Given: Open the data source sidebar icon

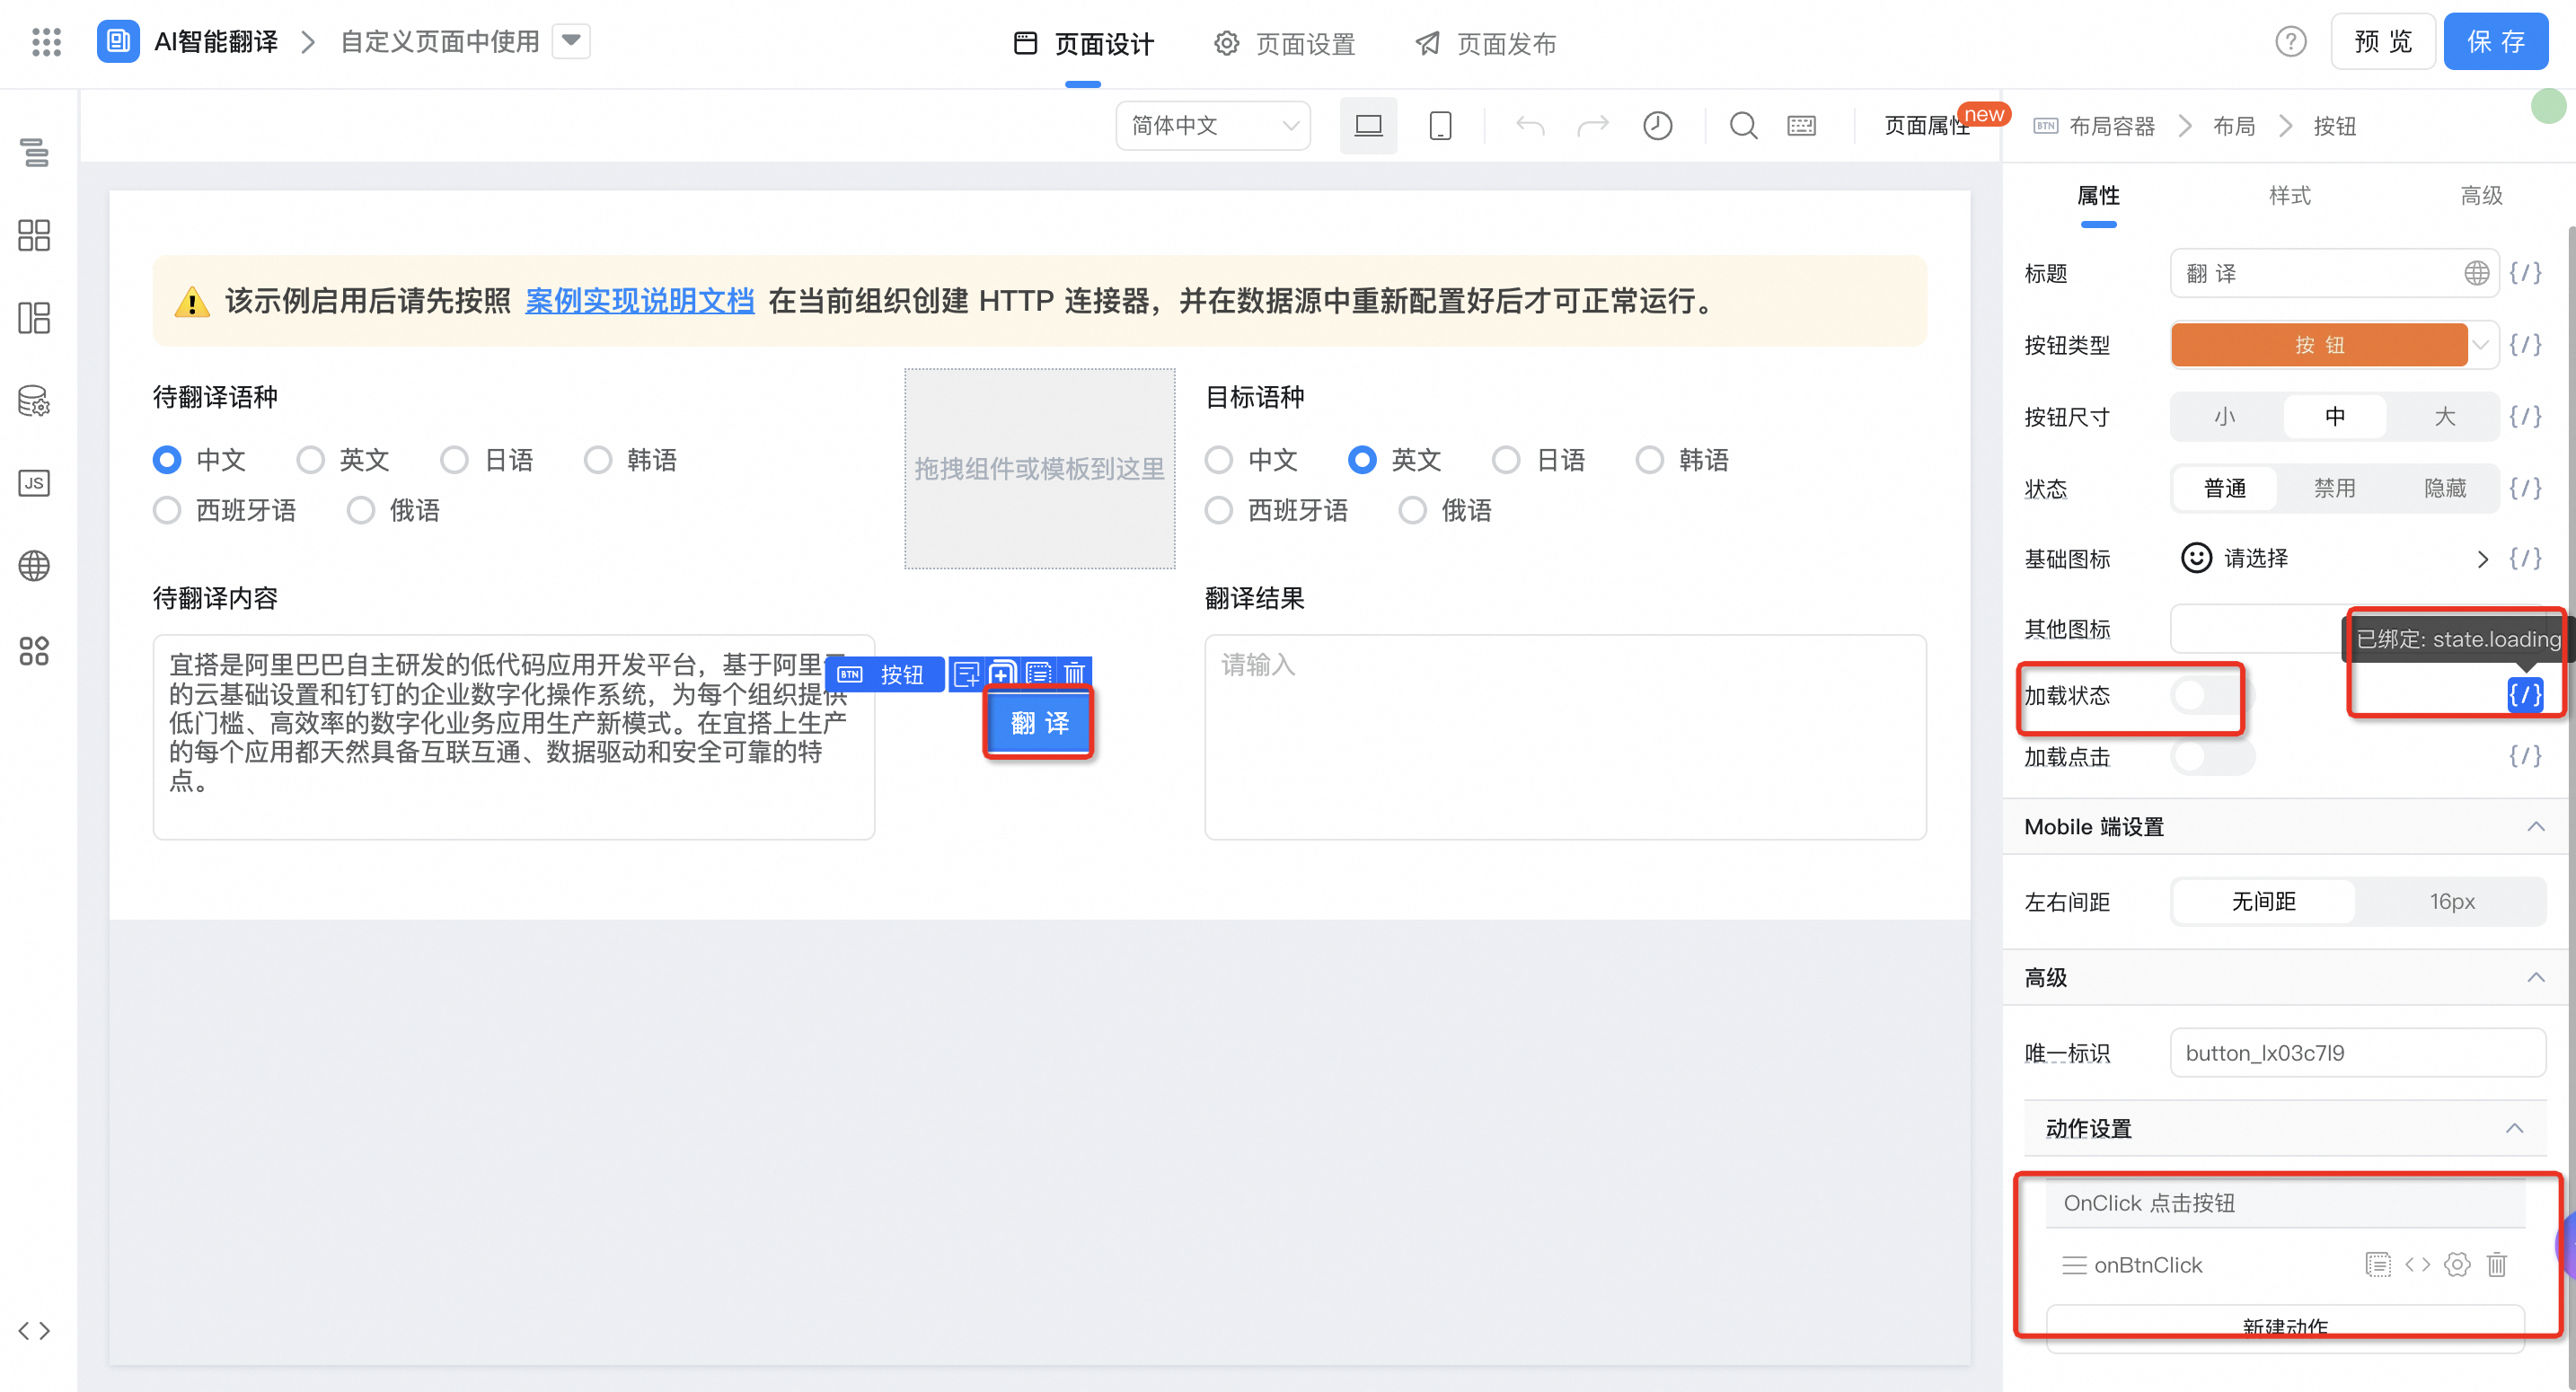Looking at the screenshot, I should [34, 401].
